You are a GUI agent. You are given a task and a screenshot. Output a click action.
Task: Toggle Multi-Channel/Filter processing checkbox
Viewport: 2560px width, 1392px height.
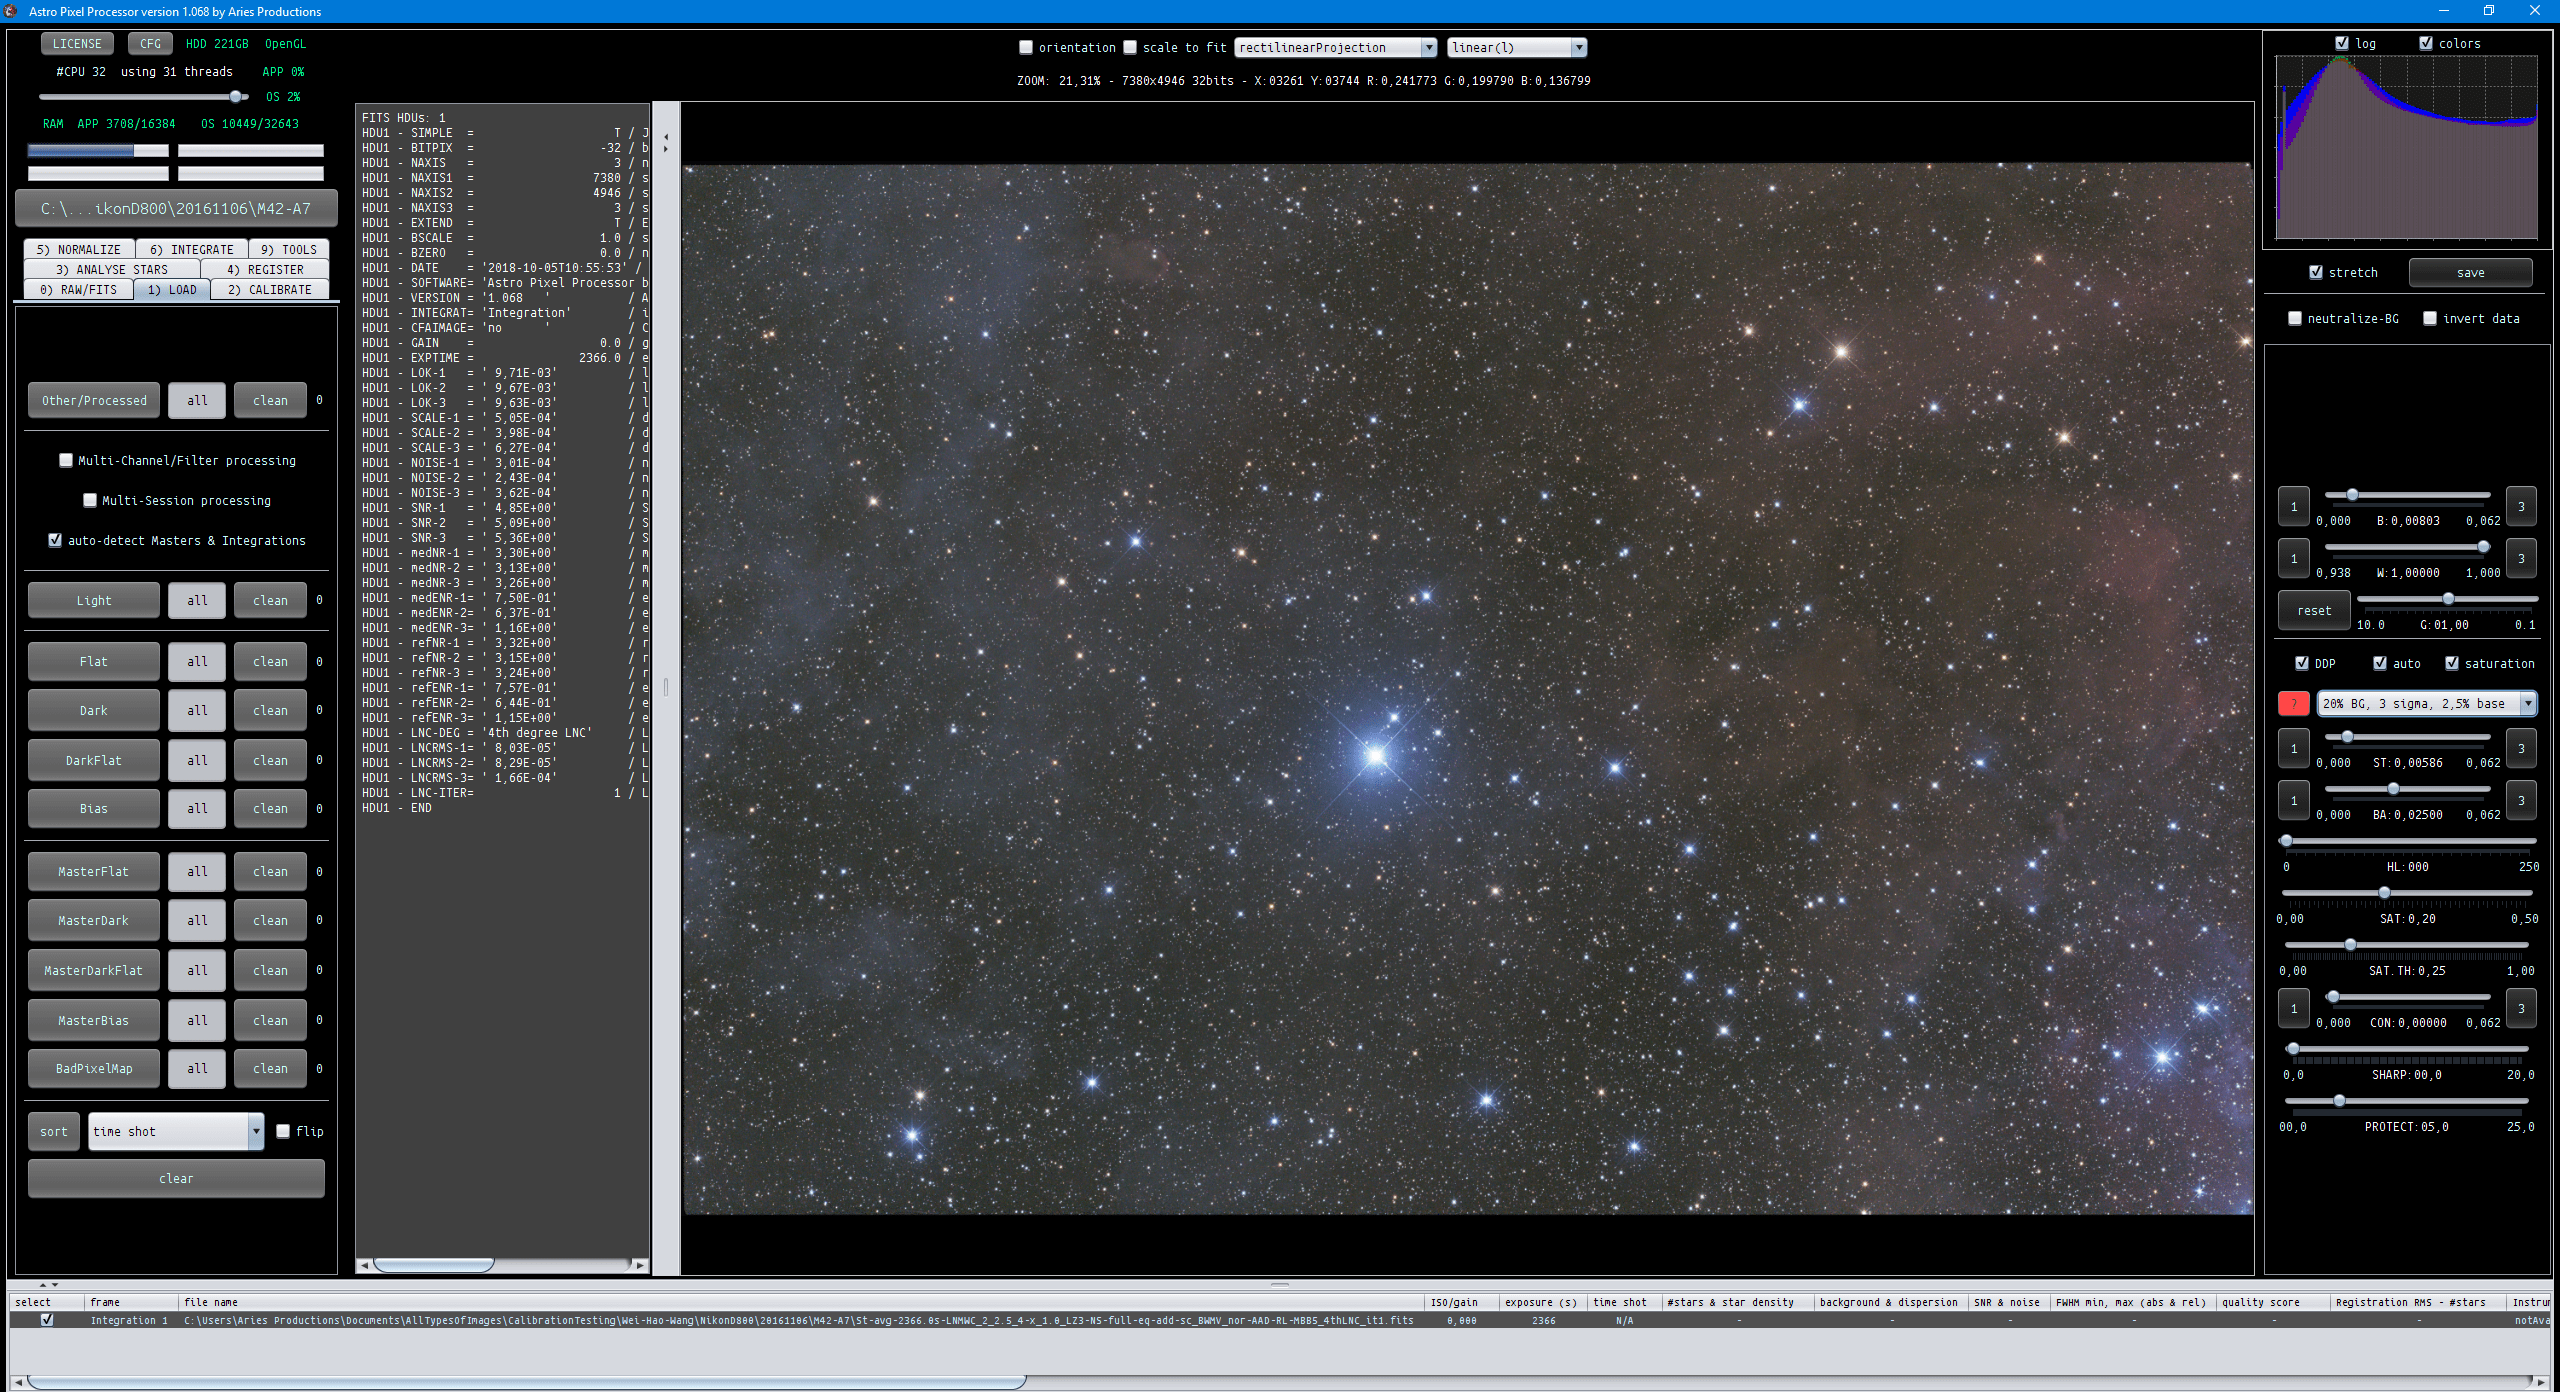pyautogui.click(x=66, y=460)
